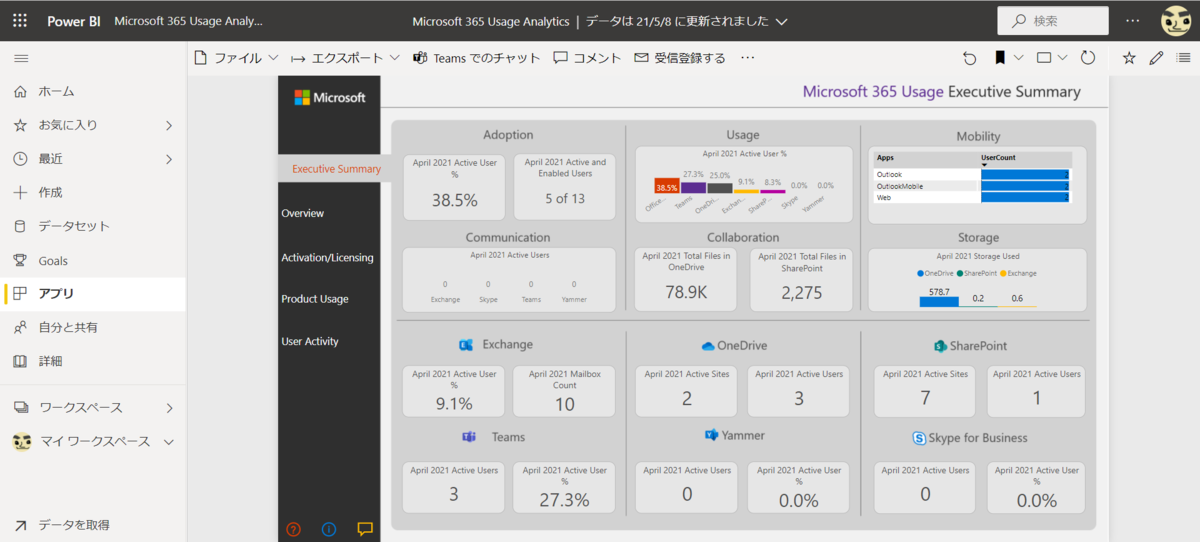Click the Teams logo icon
This screenshot has width=1200, height=542.
(x=468, y=437)
